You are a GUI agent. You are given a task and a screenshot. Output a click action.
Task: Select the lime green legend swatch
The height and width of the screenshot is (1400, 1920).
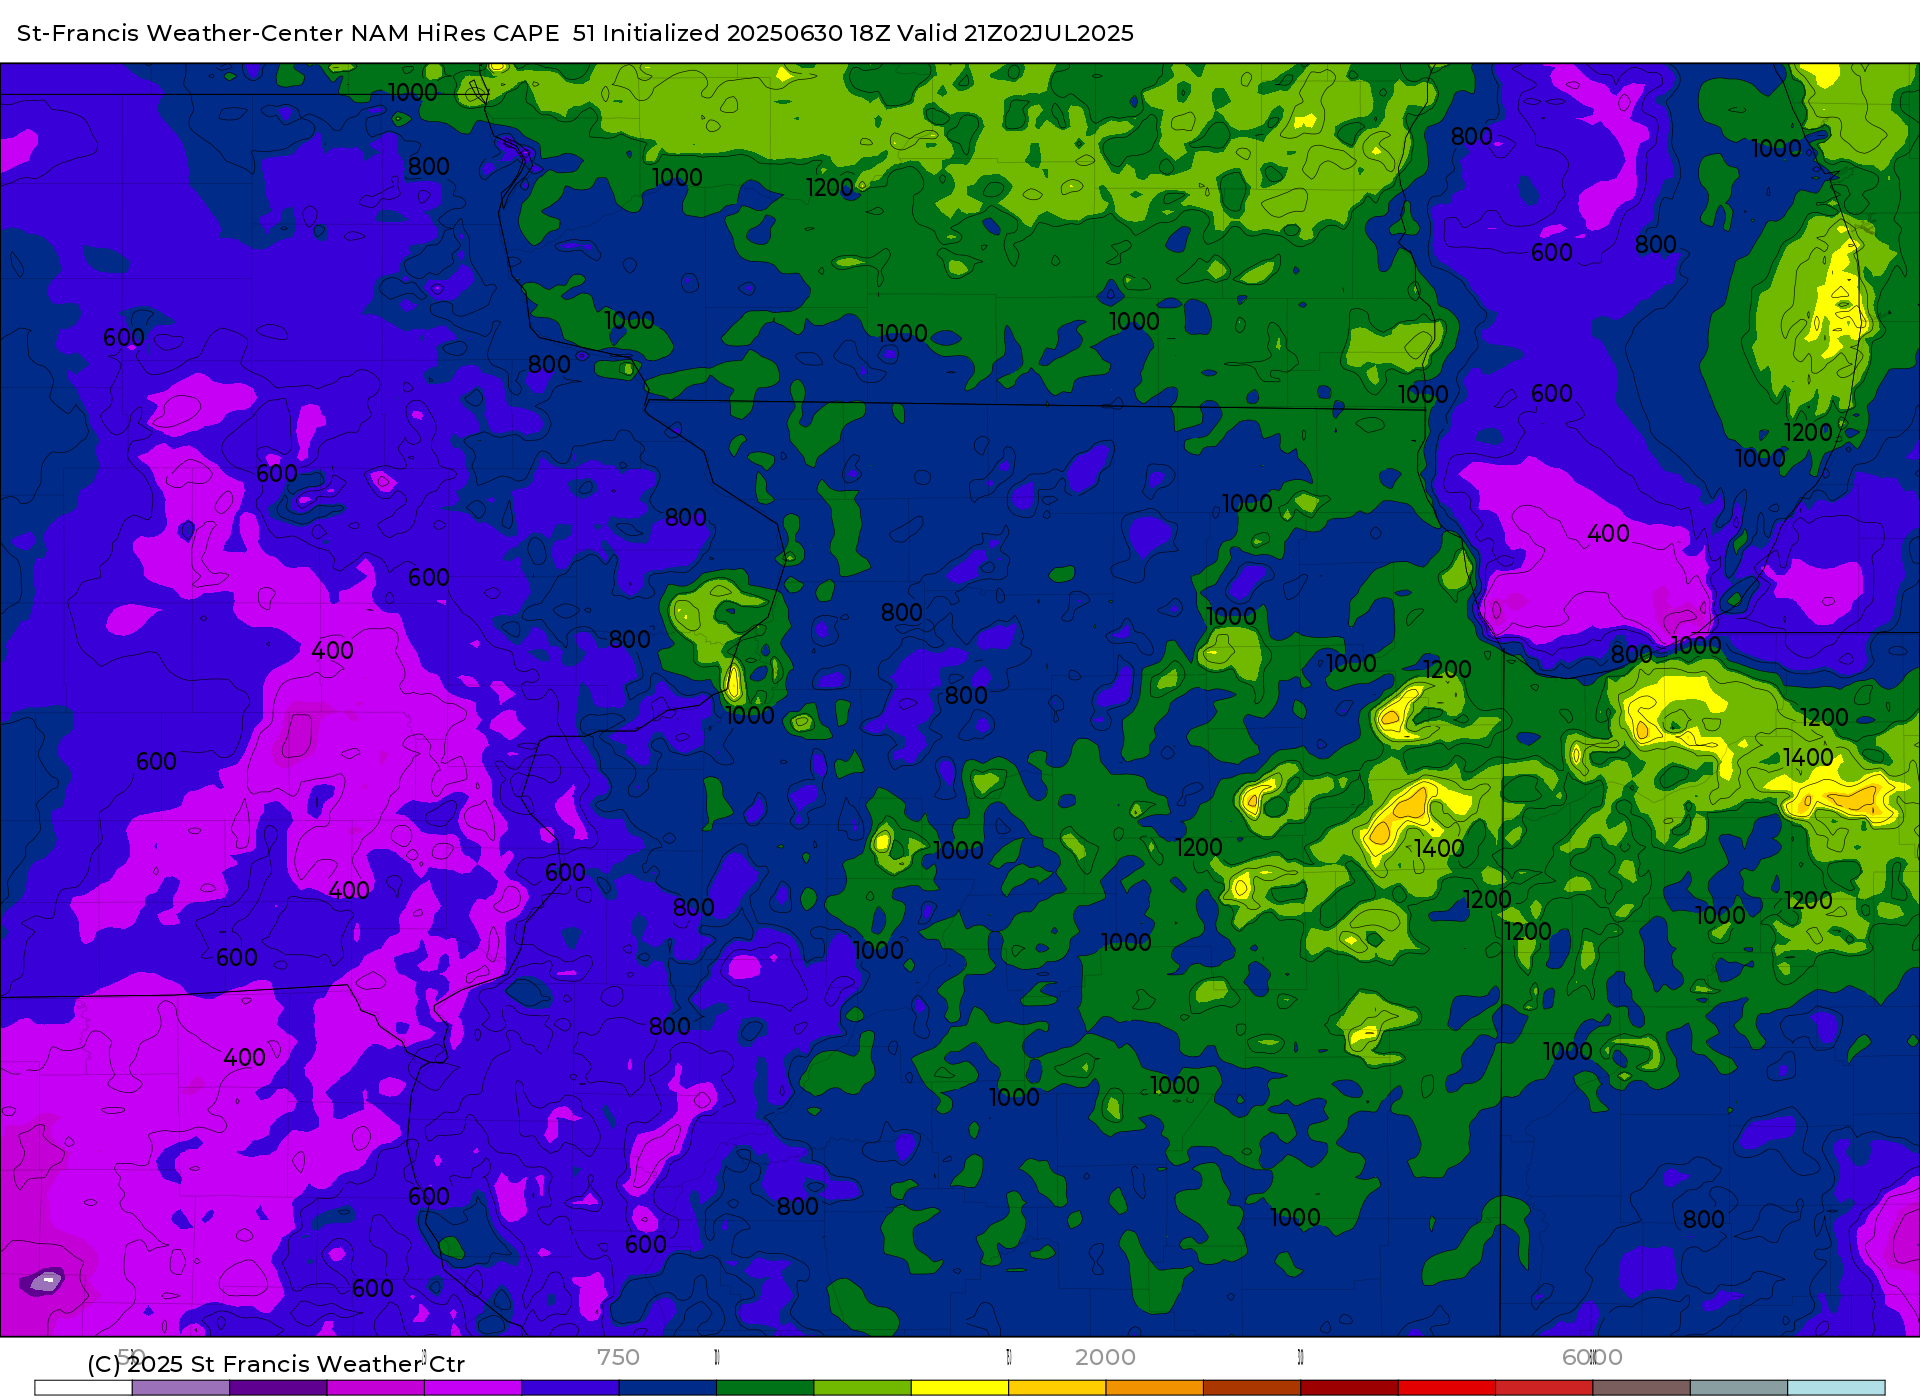point(862,1388)
